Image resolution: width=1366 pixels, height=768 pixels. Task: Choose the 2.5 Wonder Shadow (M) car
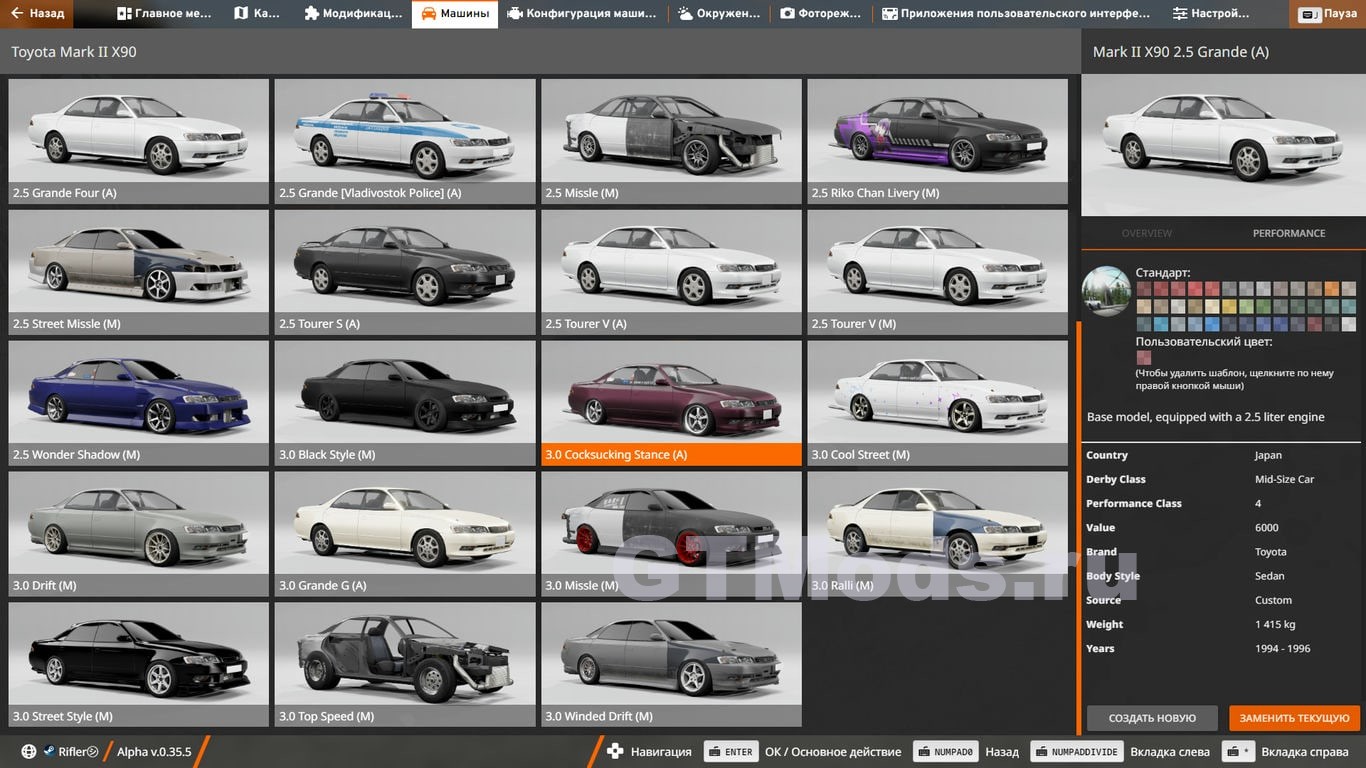pyautogui.click(x=139, y=403)
